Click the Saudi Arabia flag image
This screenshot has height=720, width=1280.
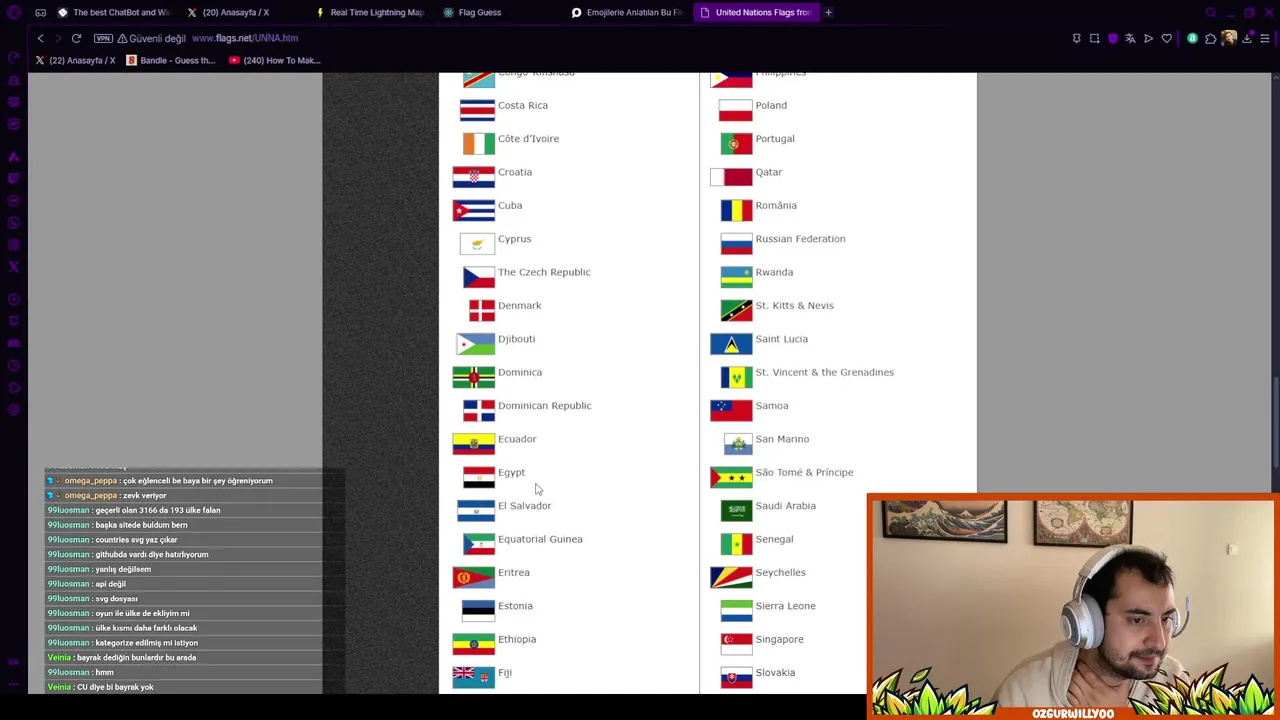point(736,510)
